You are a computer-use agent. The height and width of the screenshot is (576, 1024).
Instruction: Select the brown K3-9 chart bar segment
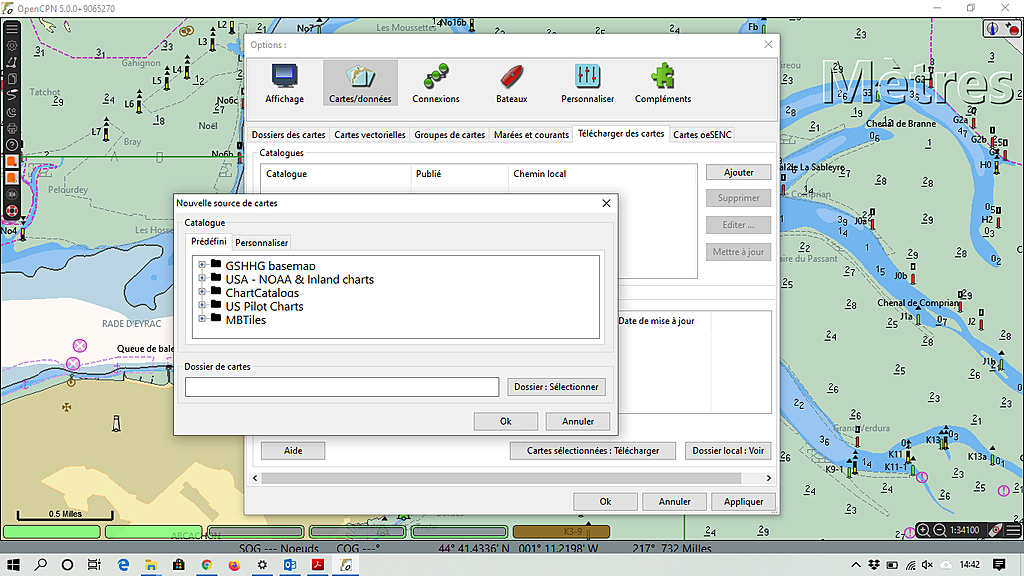[561, 532]
